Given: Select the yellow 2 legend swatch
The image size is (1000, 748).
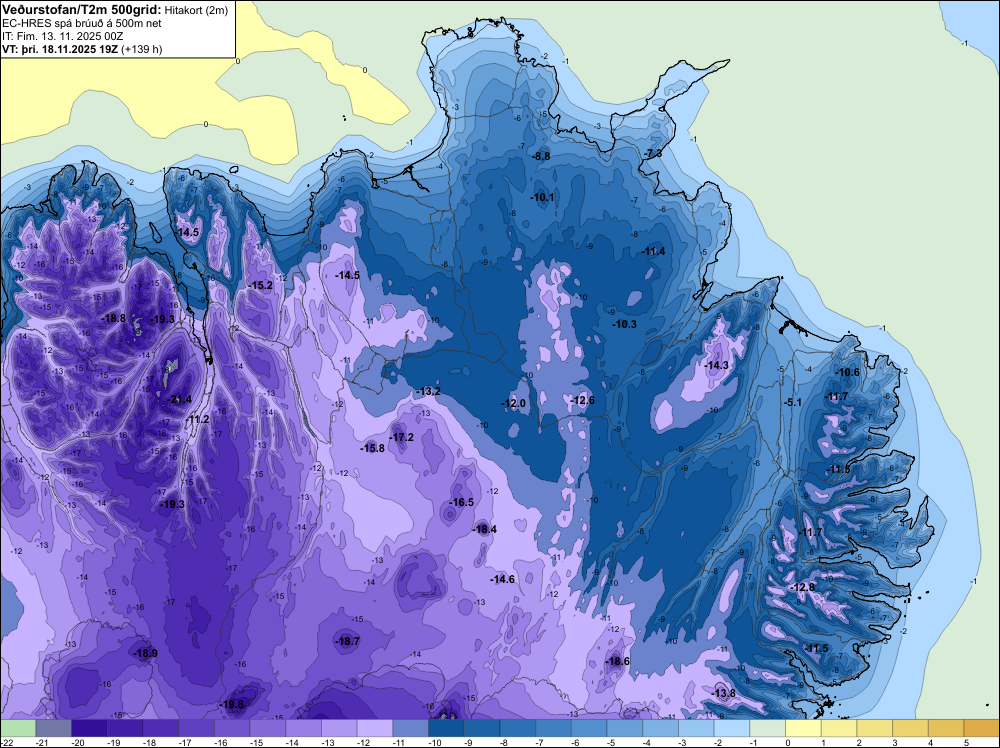Looking at the screenshot, I should pos(875,728).
